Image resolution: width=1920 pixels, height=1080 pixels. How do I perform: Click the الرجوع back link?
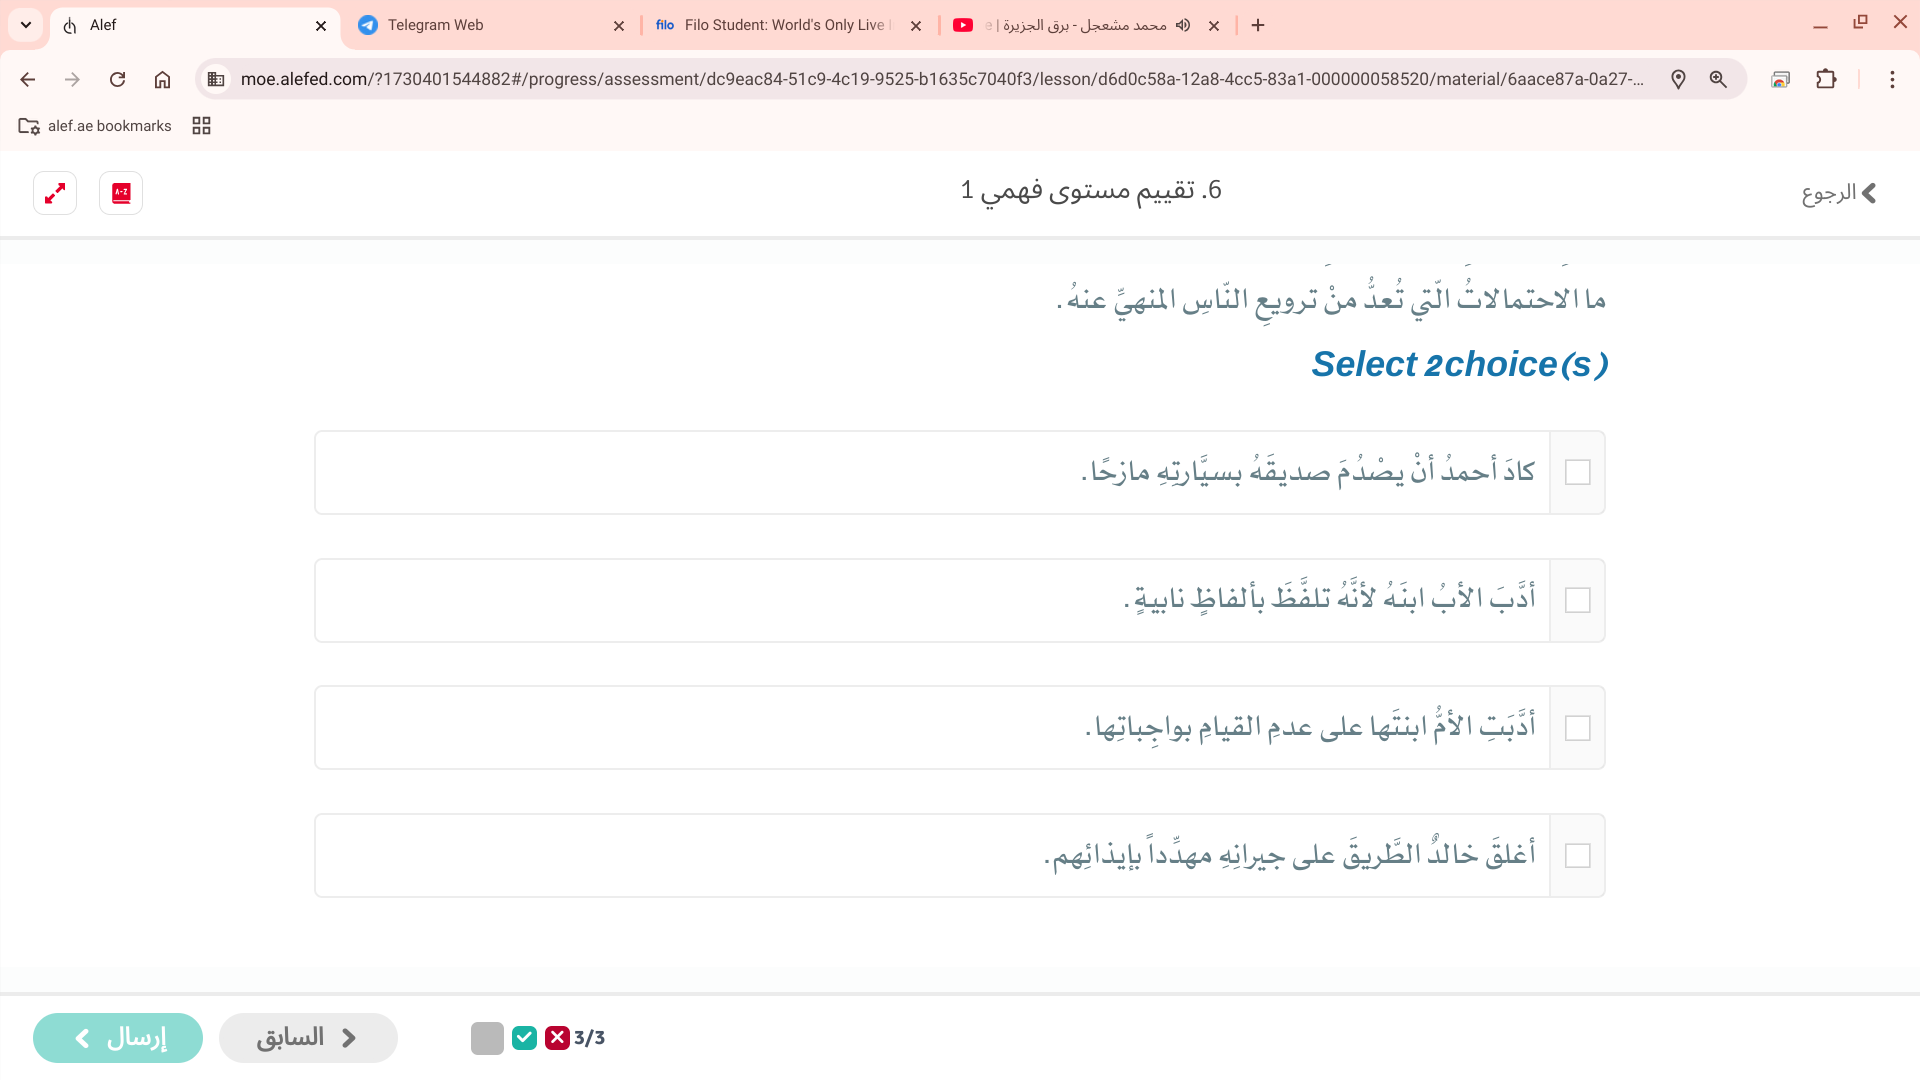[x=1838, y=193]
